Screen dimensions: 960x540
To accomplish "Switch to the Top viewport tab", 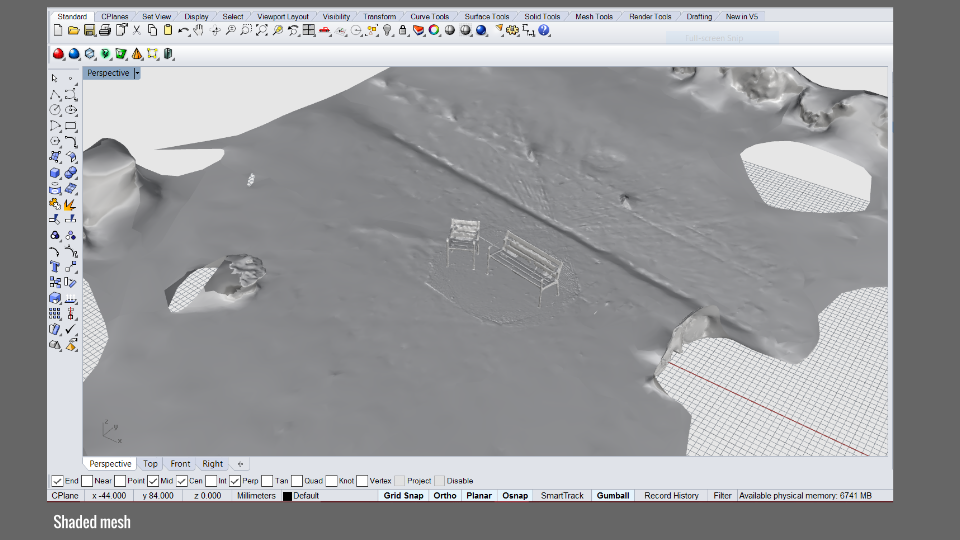I will click(x=150, y=464).
